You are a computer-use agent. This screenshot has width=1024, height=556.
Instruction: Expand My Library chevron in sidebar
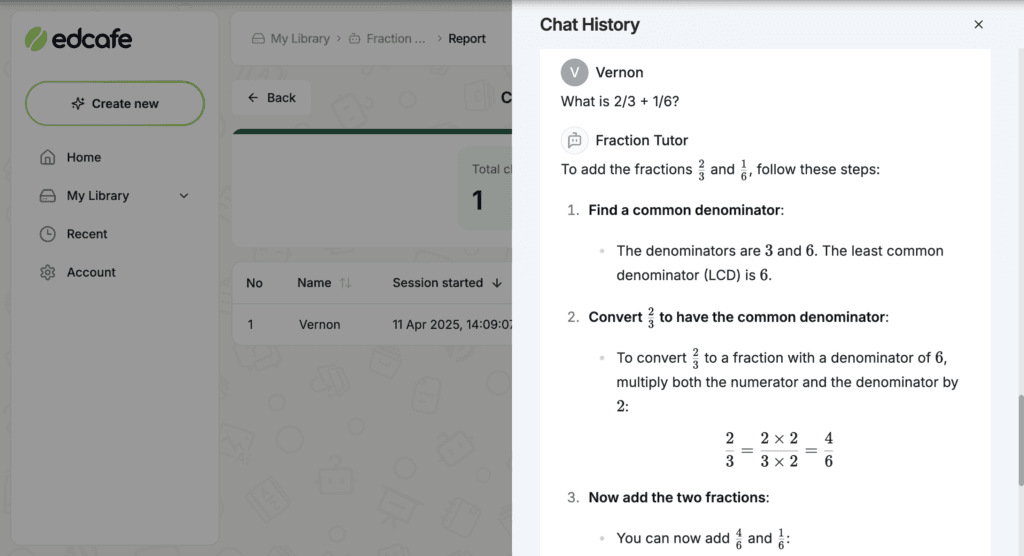[184, 196]
